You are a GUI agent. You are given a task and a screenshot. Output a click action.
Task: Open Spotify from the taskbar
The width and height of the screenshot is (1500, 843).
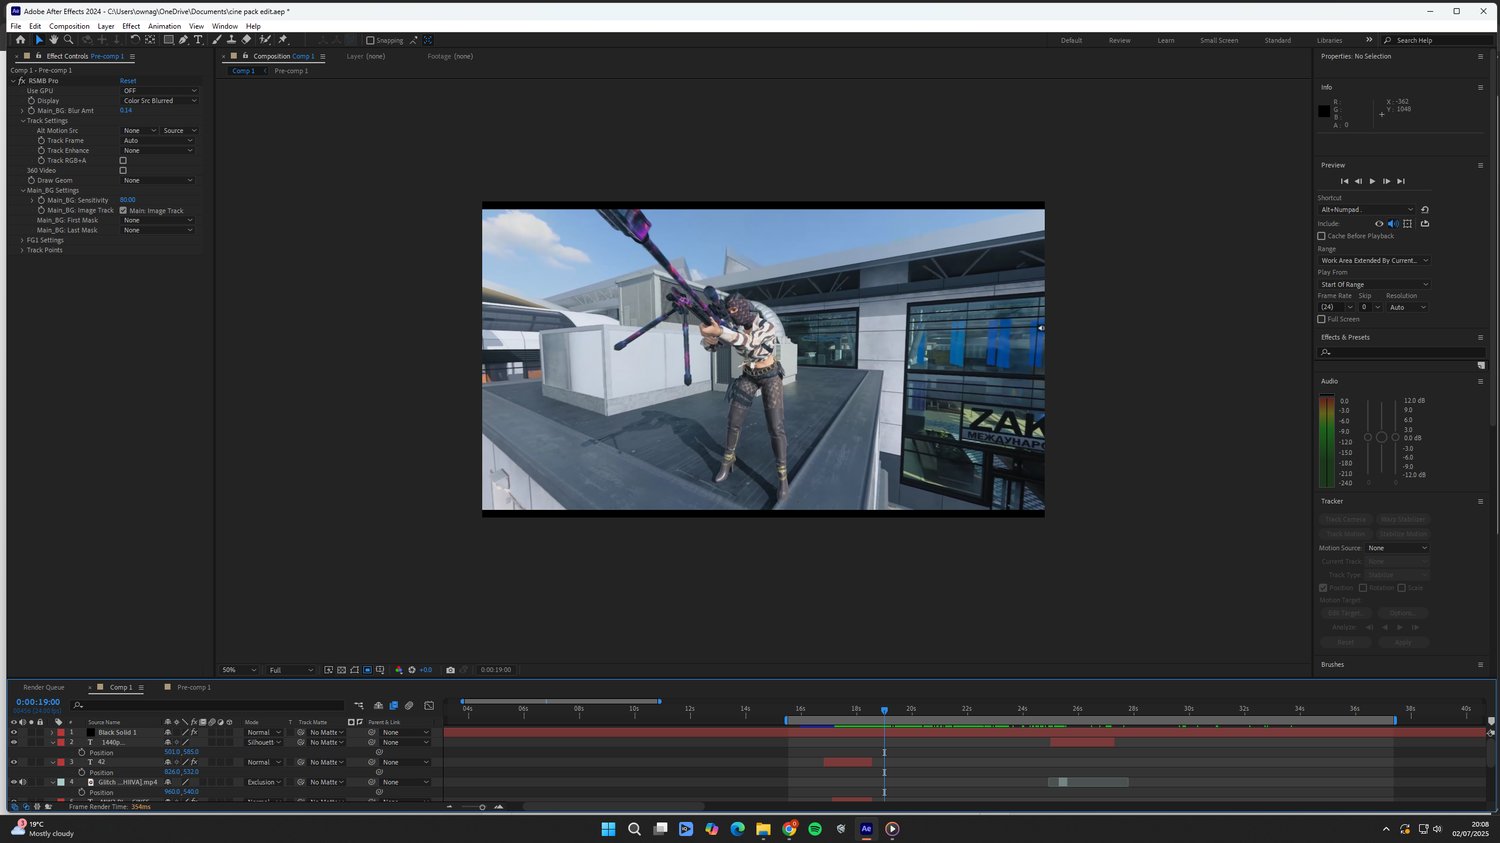click(x=815, y=829)
